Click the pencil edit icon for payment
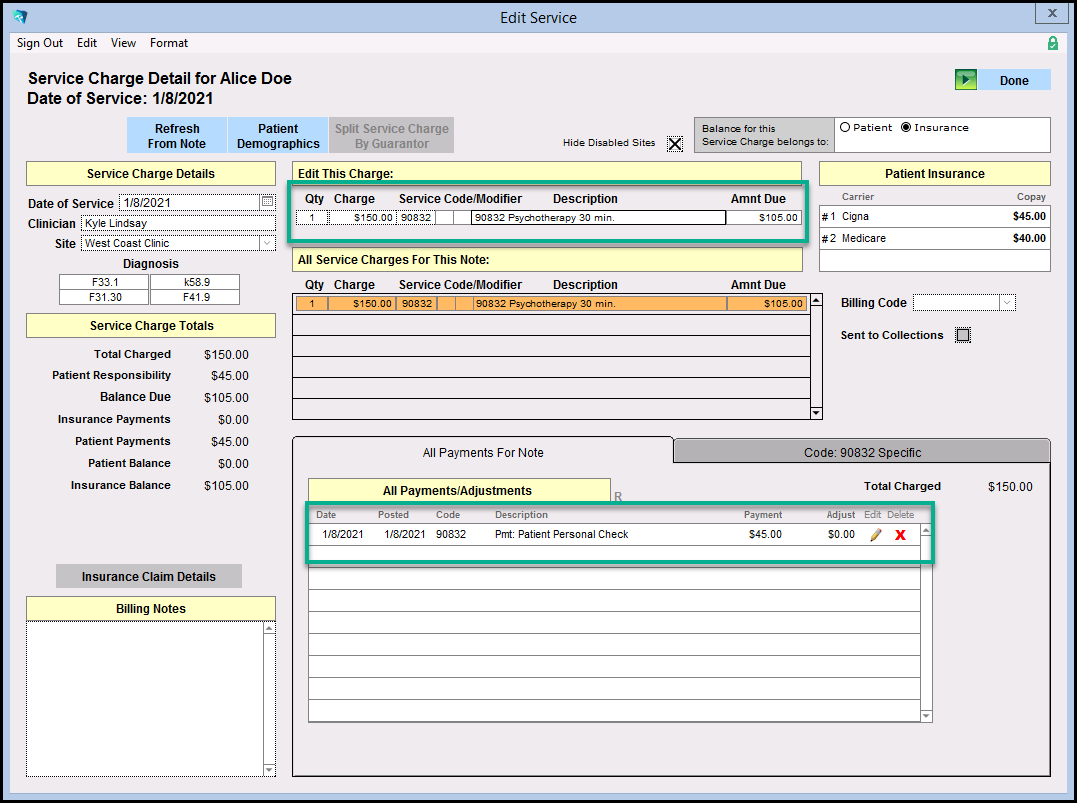1077x803 pixels. click(x=876, y=535)
